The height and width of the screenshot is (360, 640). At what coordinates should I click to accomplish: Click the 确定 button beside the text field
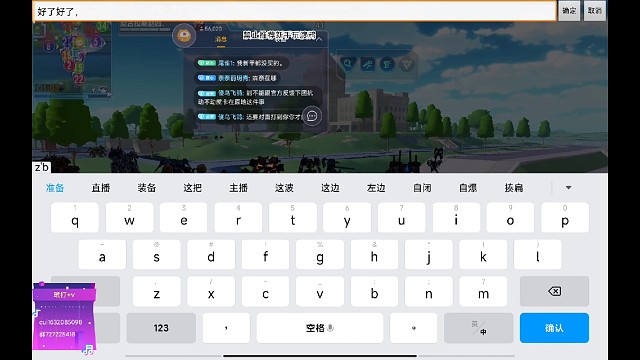(569, 11)
